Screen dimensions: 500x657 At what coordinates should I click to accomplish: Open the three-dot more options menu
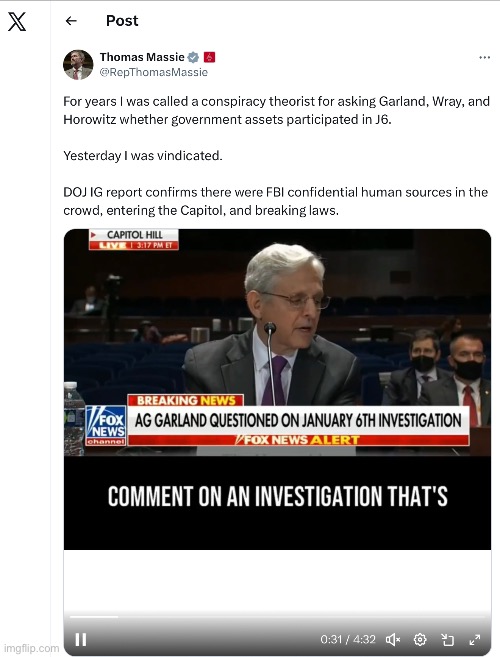(484, 57)
